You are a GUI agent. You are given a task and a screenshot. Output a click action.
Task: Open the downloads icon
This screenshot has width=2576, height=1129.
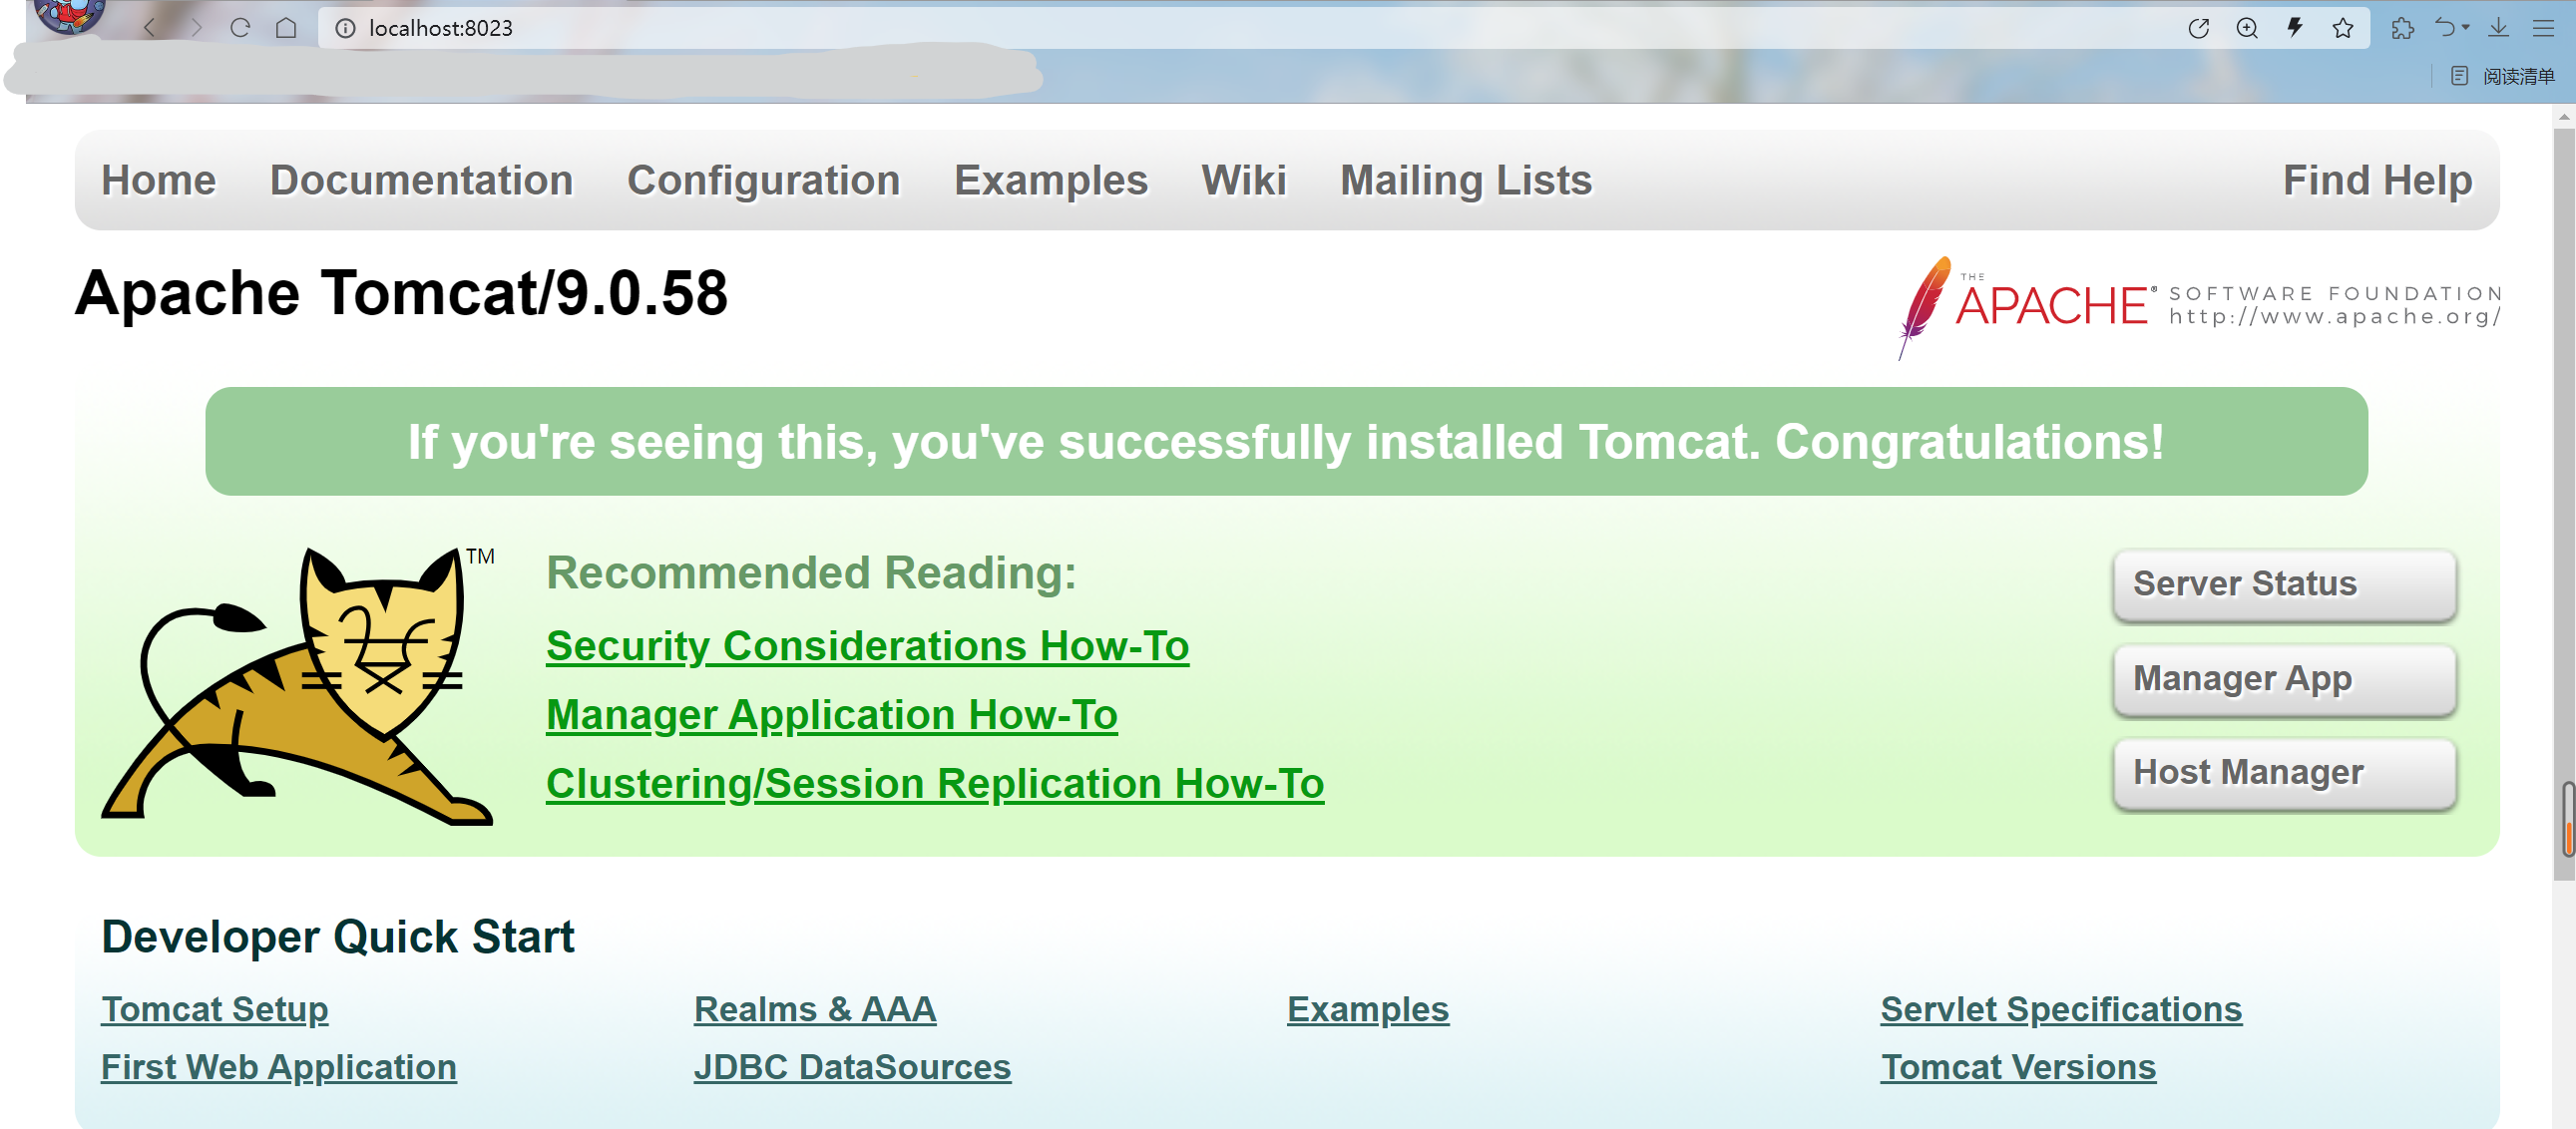pos(2498,27)
